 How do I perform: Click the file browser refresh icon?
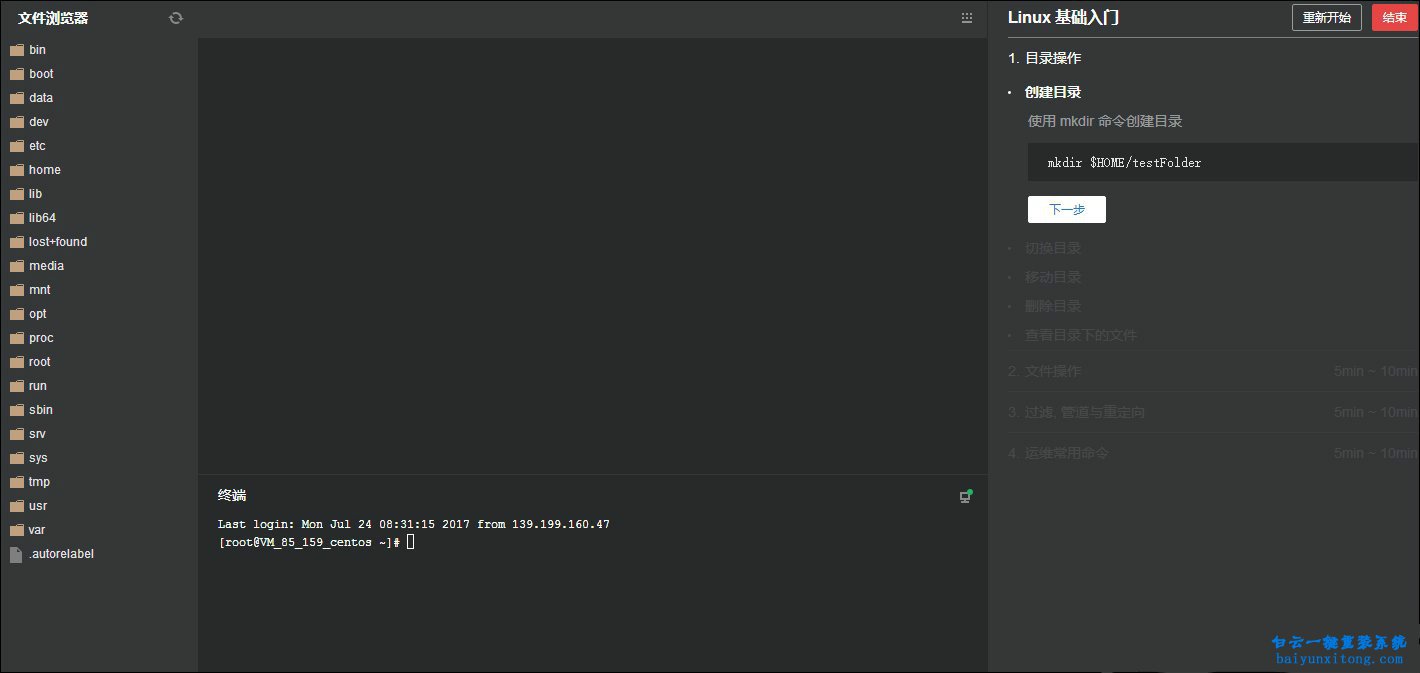point(176,18)
